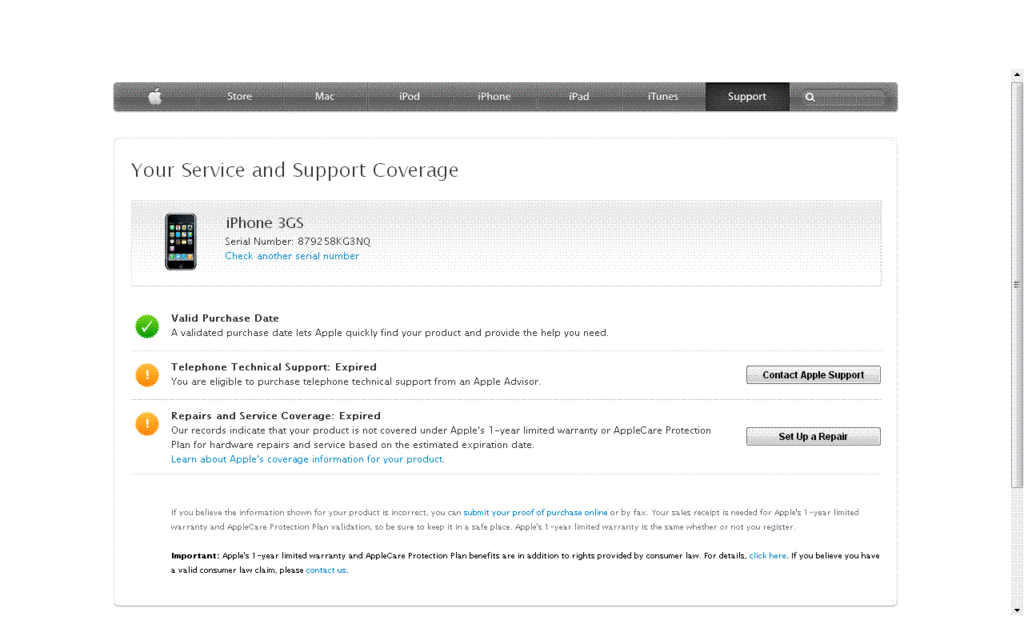This screenshot has height=640, width=1024.
Task: Click the green checkmark Valid Purchase icon
Action: click(147, 326)
